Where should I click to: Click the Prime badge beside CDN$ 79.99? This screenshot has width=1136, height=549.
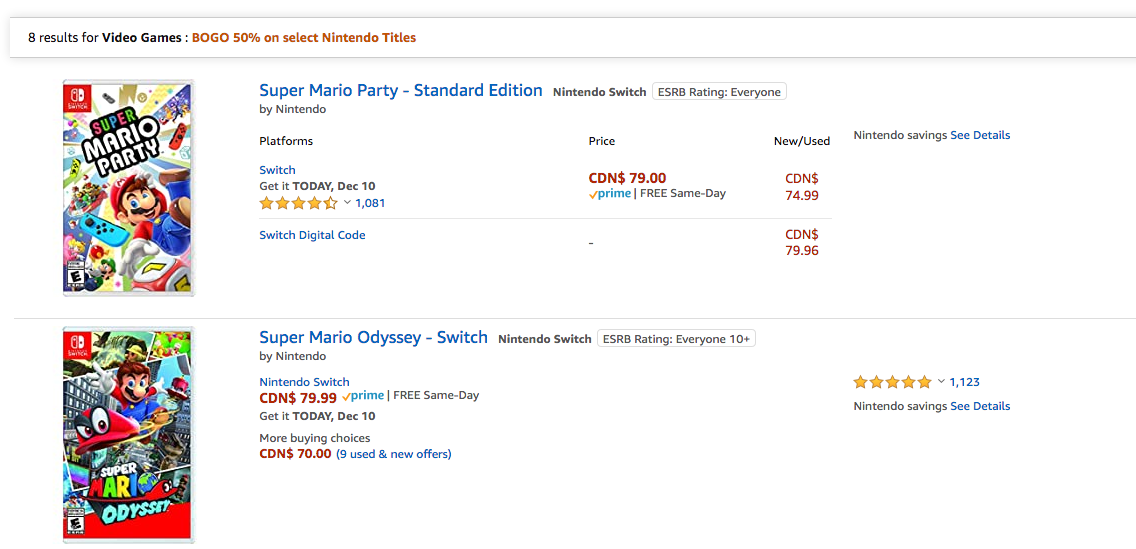[x=363, y=396]
